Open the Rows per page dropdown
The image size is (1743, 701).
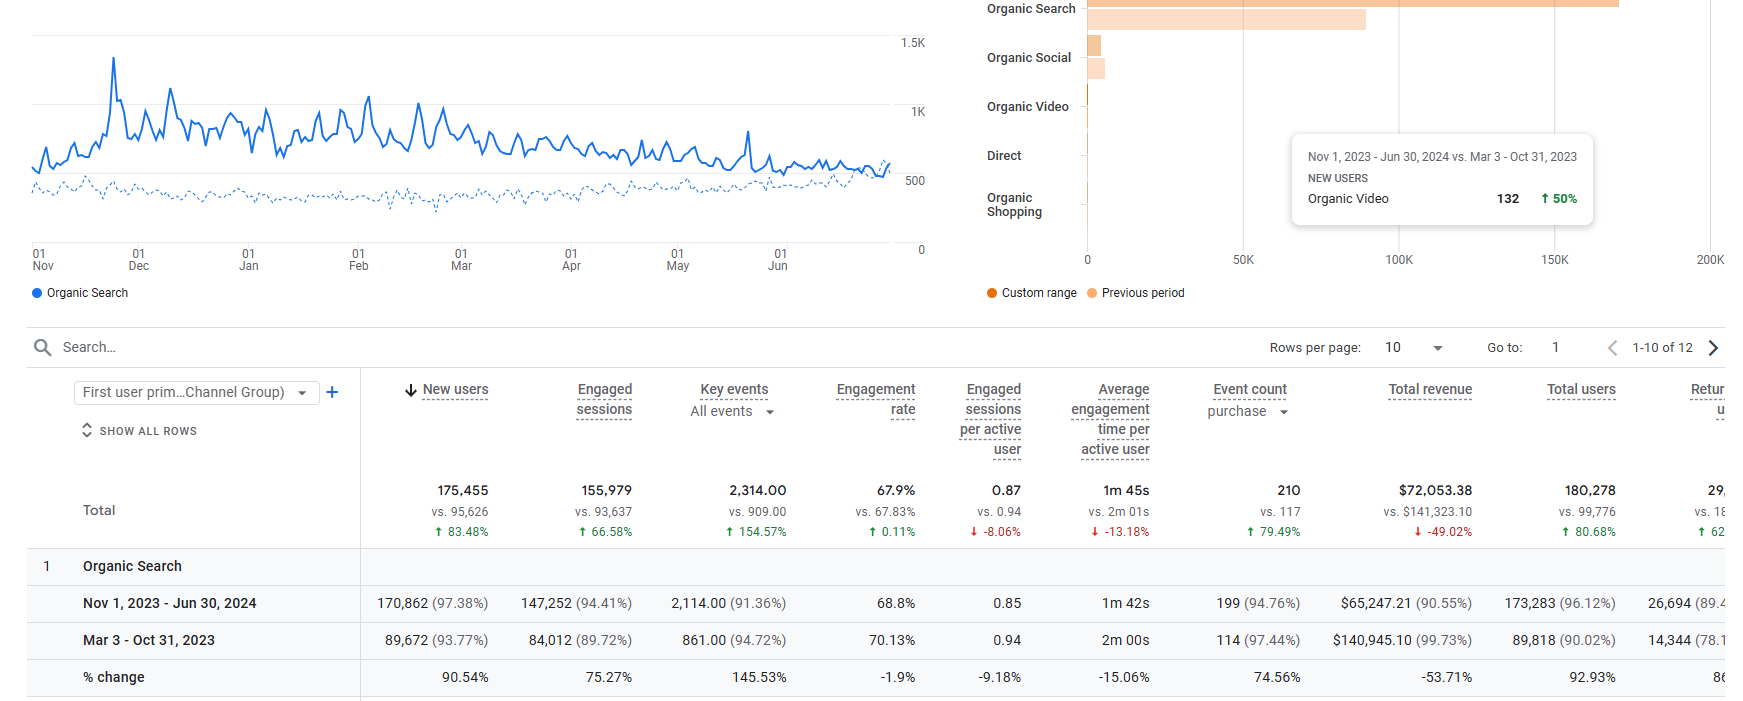pyautogui.click(x=1437, y=348)
